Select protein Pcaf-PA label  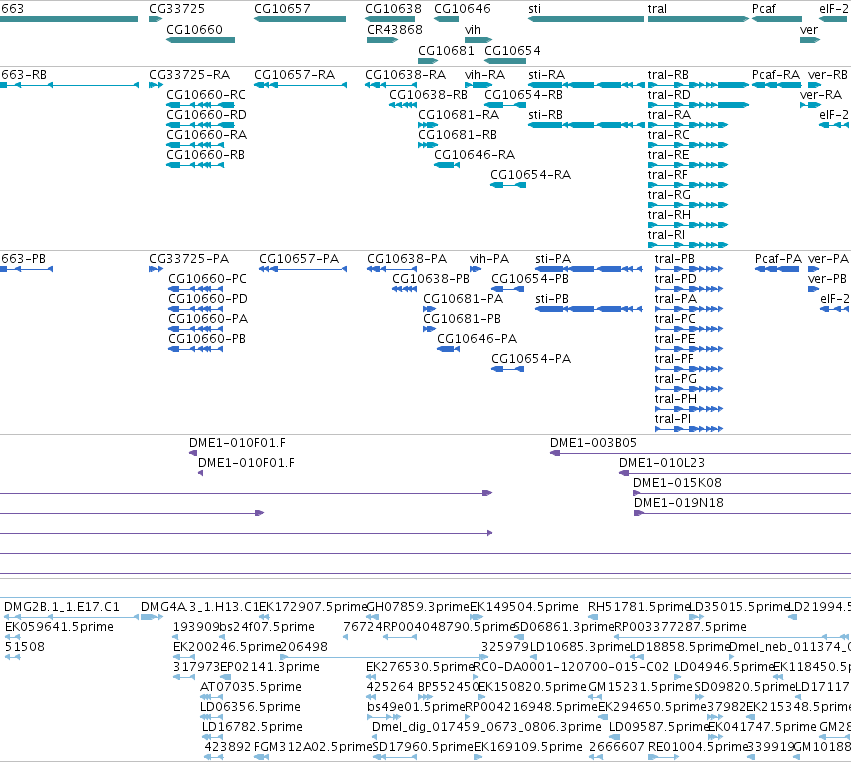(x=778, y=258)
